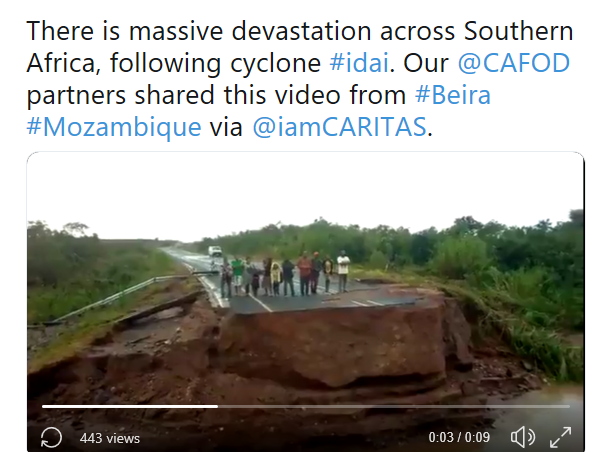Click the group of people in video
This screenshot has height=452, width=597.
tap(285, 273)
